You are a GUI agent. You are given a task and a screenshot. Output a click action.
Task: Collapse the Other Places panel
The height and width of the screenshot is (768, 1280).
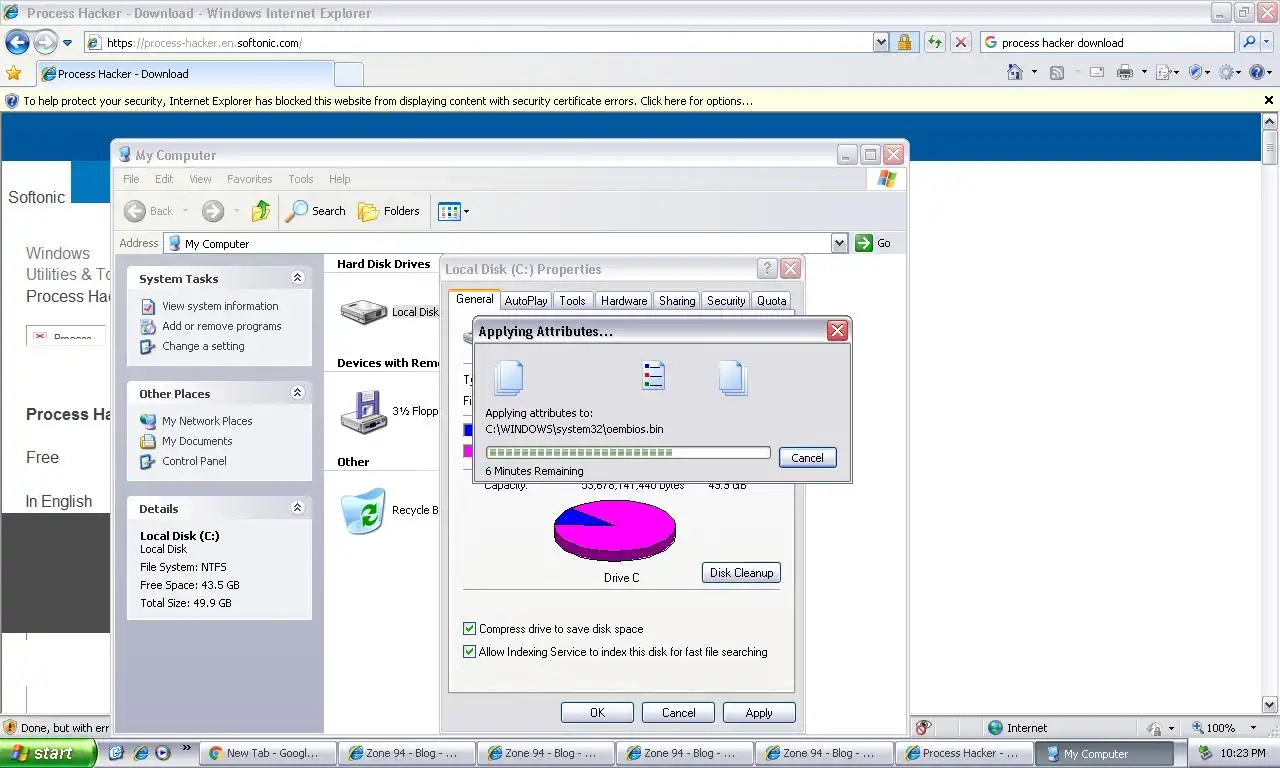click(x=297, y=393)
